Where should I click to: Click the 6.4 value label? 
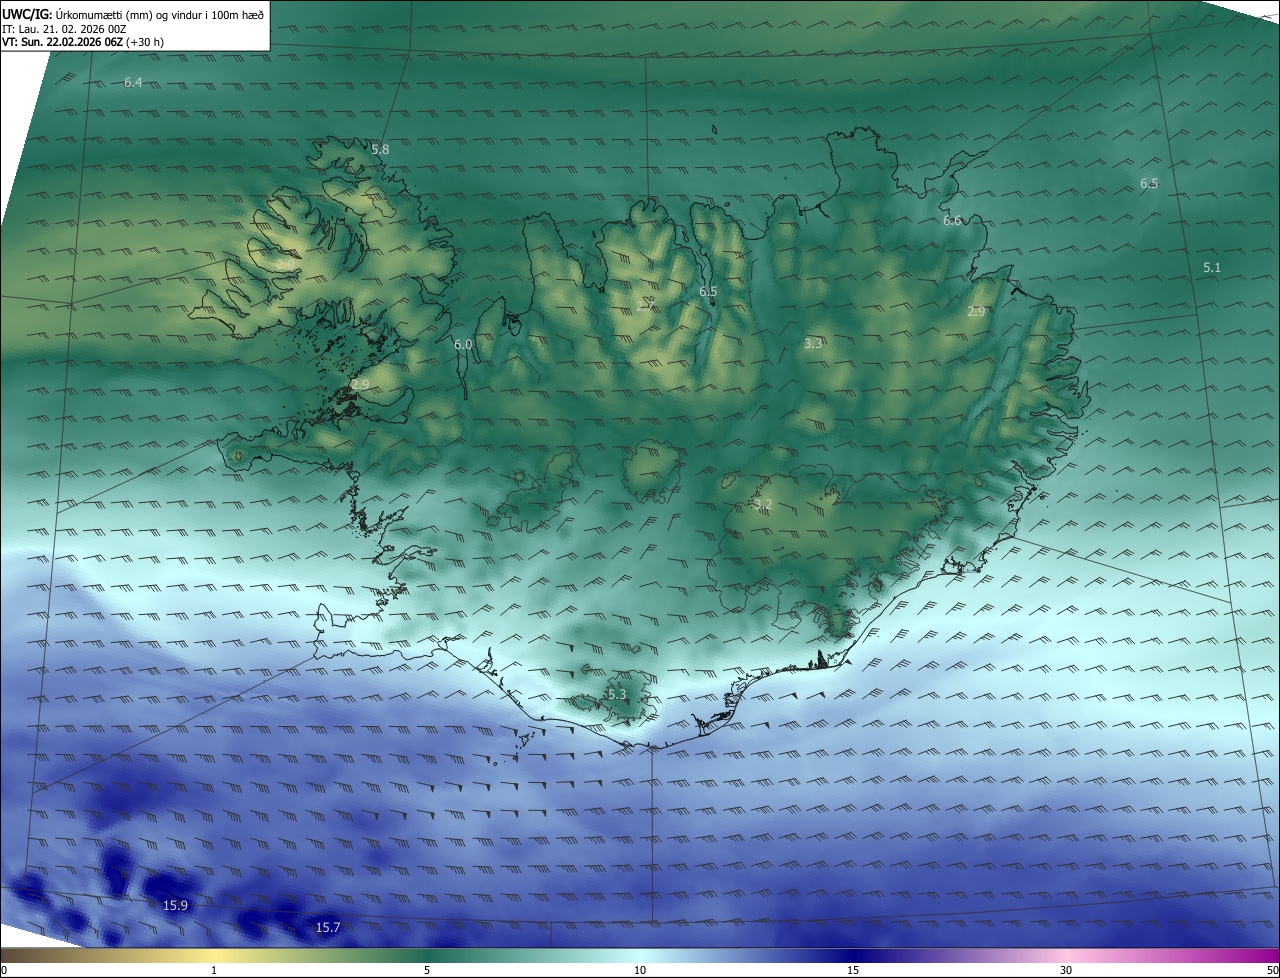click(x=133, y=82)
